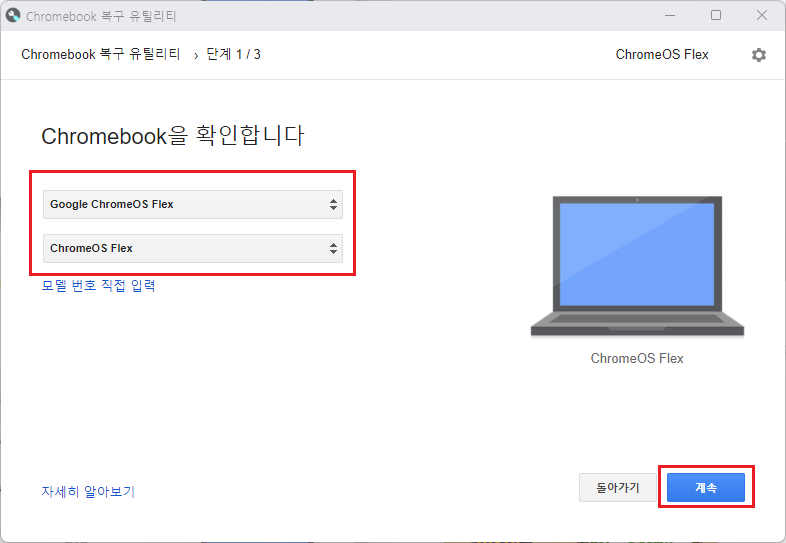
Task: Click the laptop illustration
Action: [637, 266]
